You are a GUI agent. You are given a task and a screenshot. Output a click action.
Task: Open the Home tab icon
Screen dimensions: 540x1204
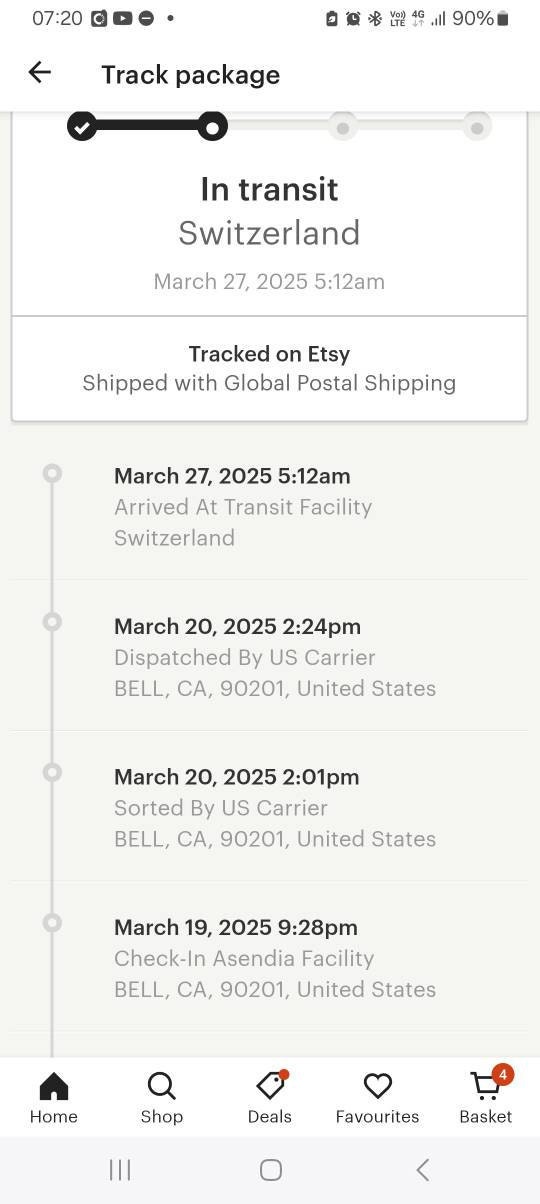pos(53,1086)
